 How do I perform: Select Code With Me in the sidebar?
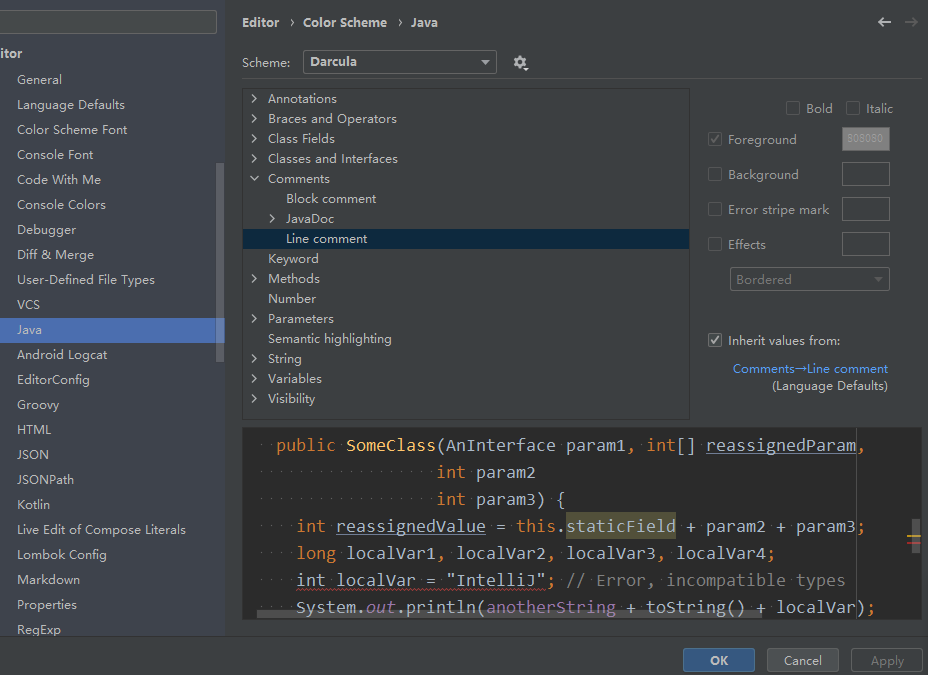click(x=59, y=179)
